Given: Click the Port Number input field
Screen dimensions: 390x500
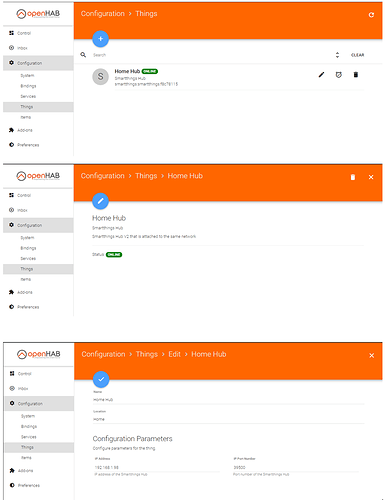Looking at the screenshot, I should 296,467.
